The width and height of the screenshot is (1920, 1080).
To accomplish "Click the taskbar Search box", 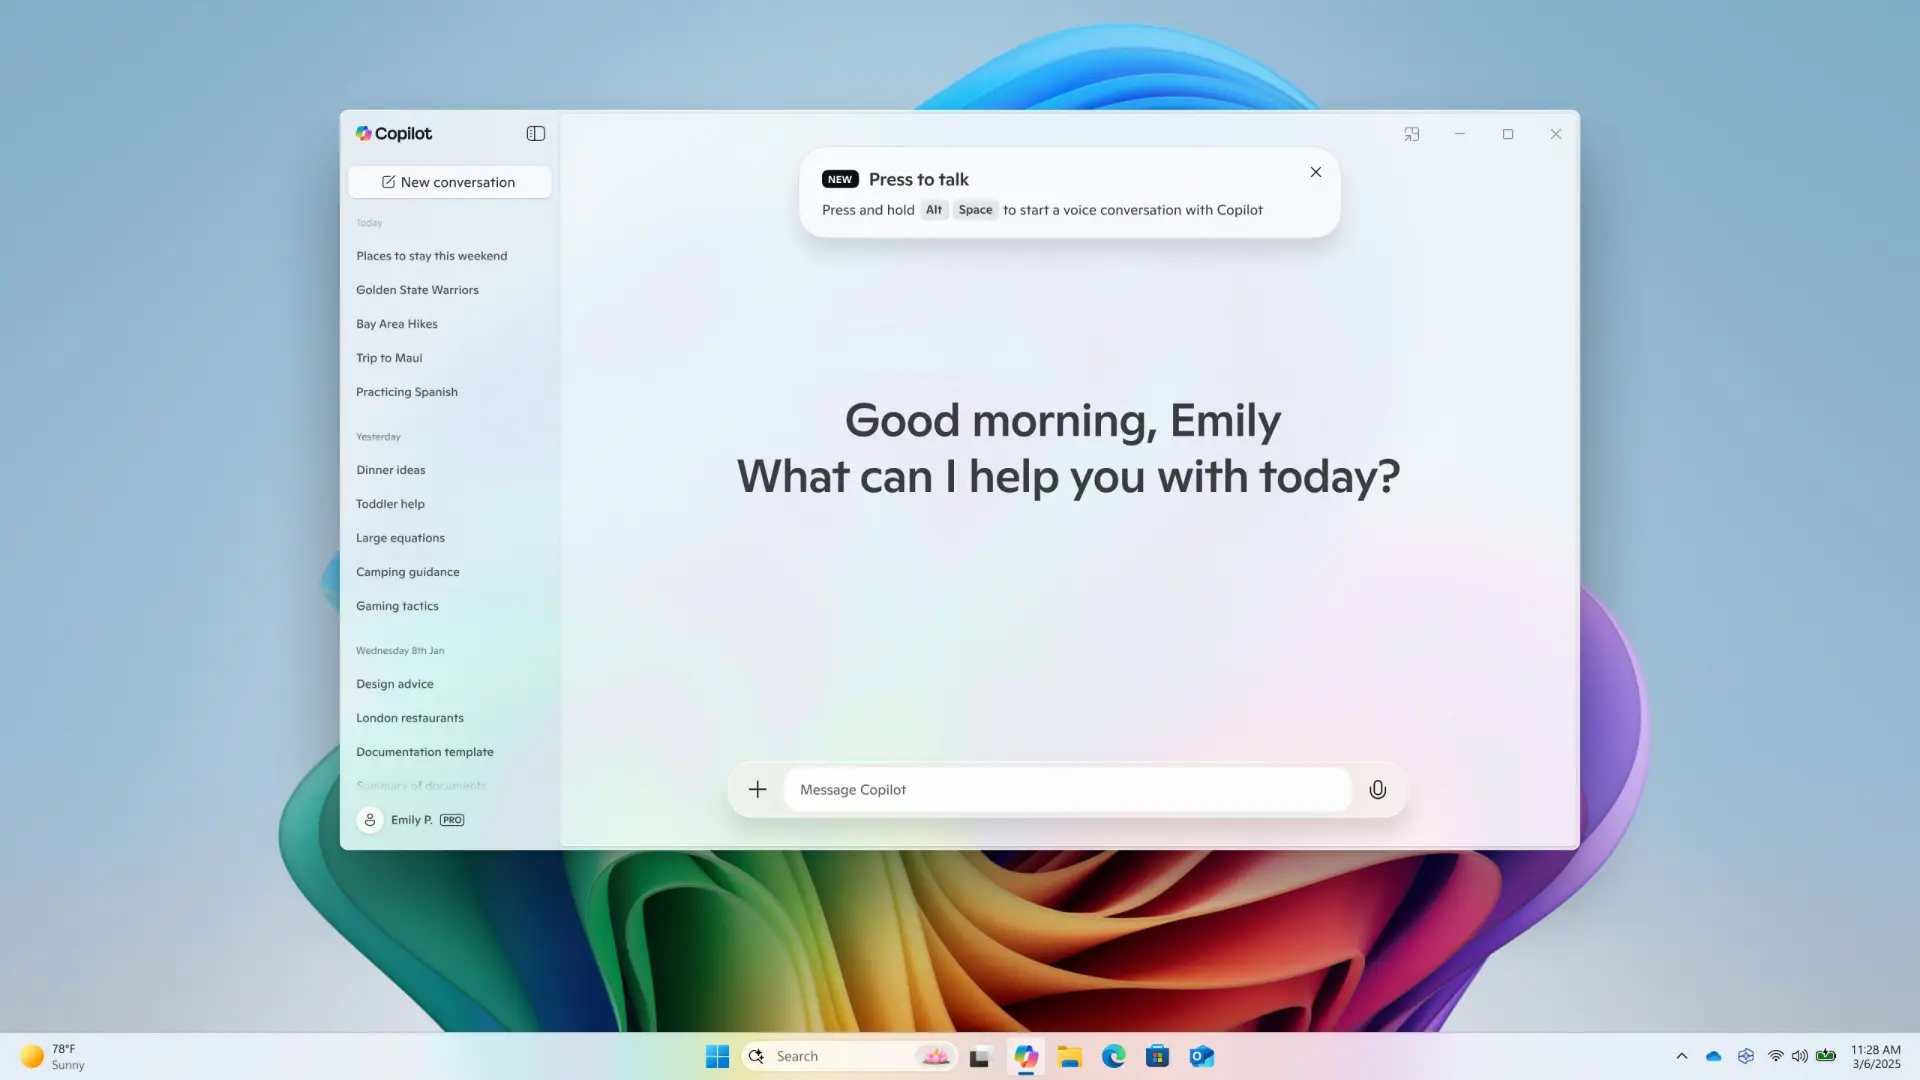I will (849, 1056).
